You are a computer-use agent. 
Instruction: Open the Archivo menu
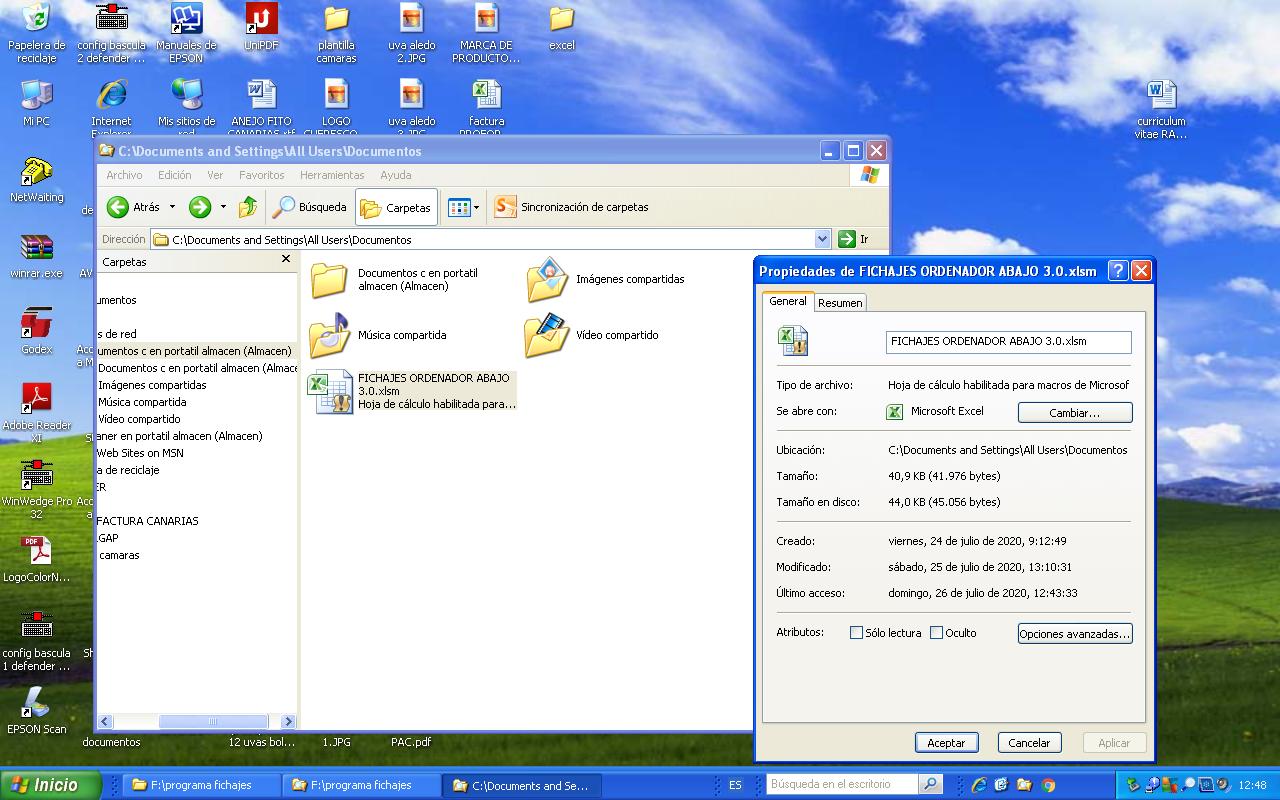(x=124, y=175)
